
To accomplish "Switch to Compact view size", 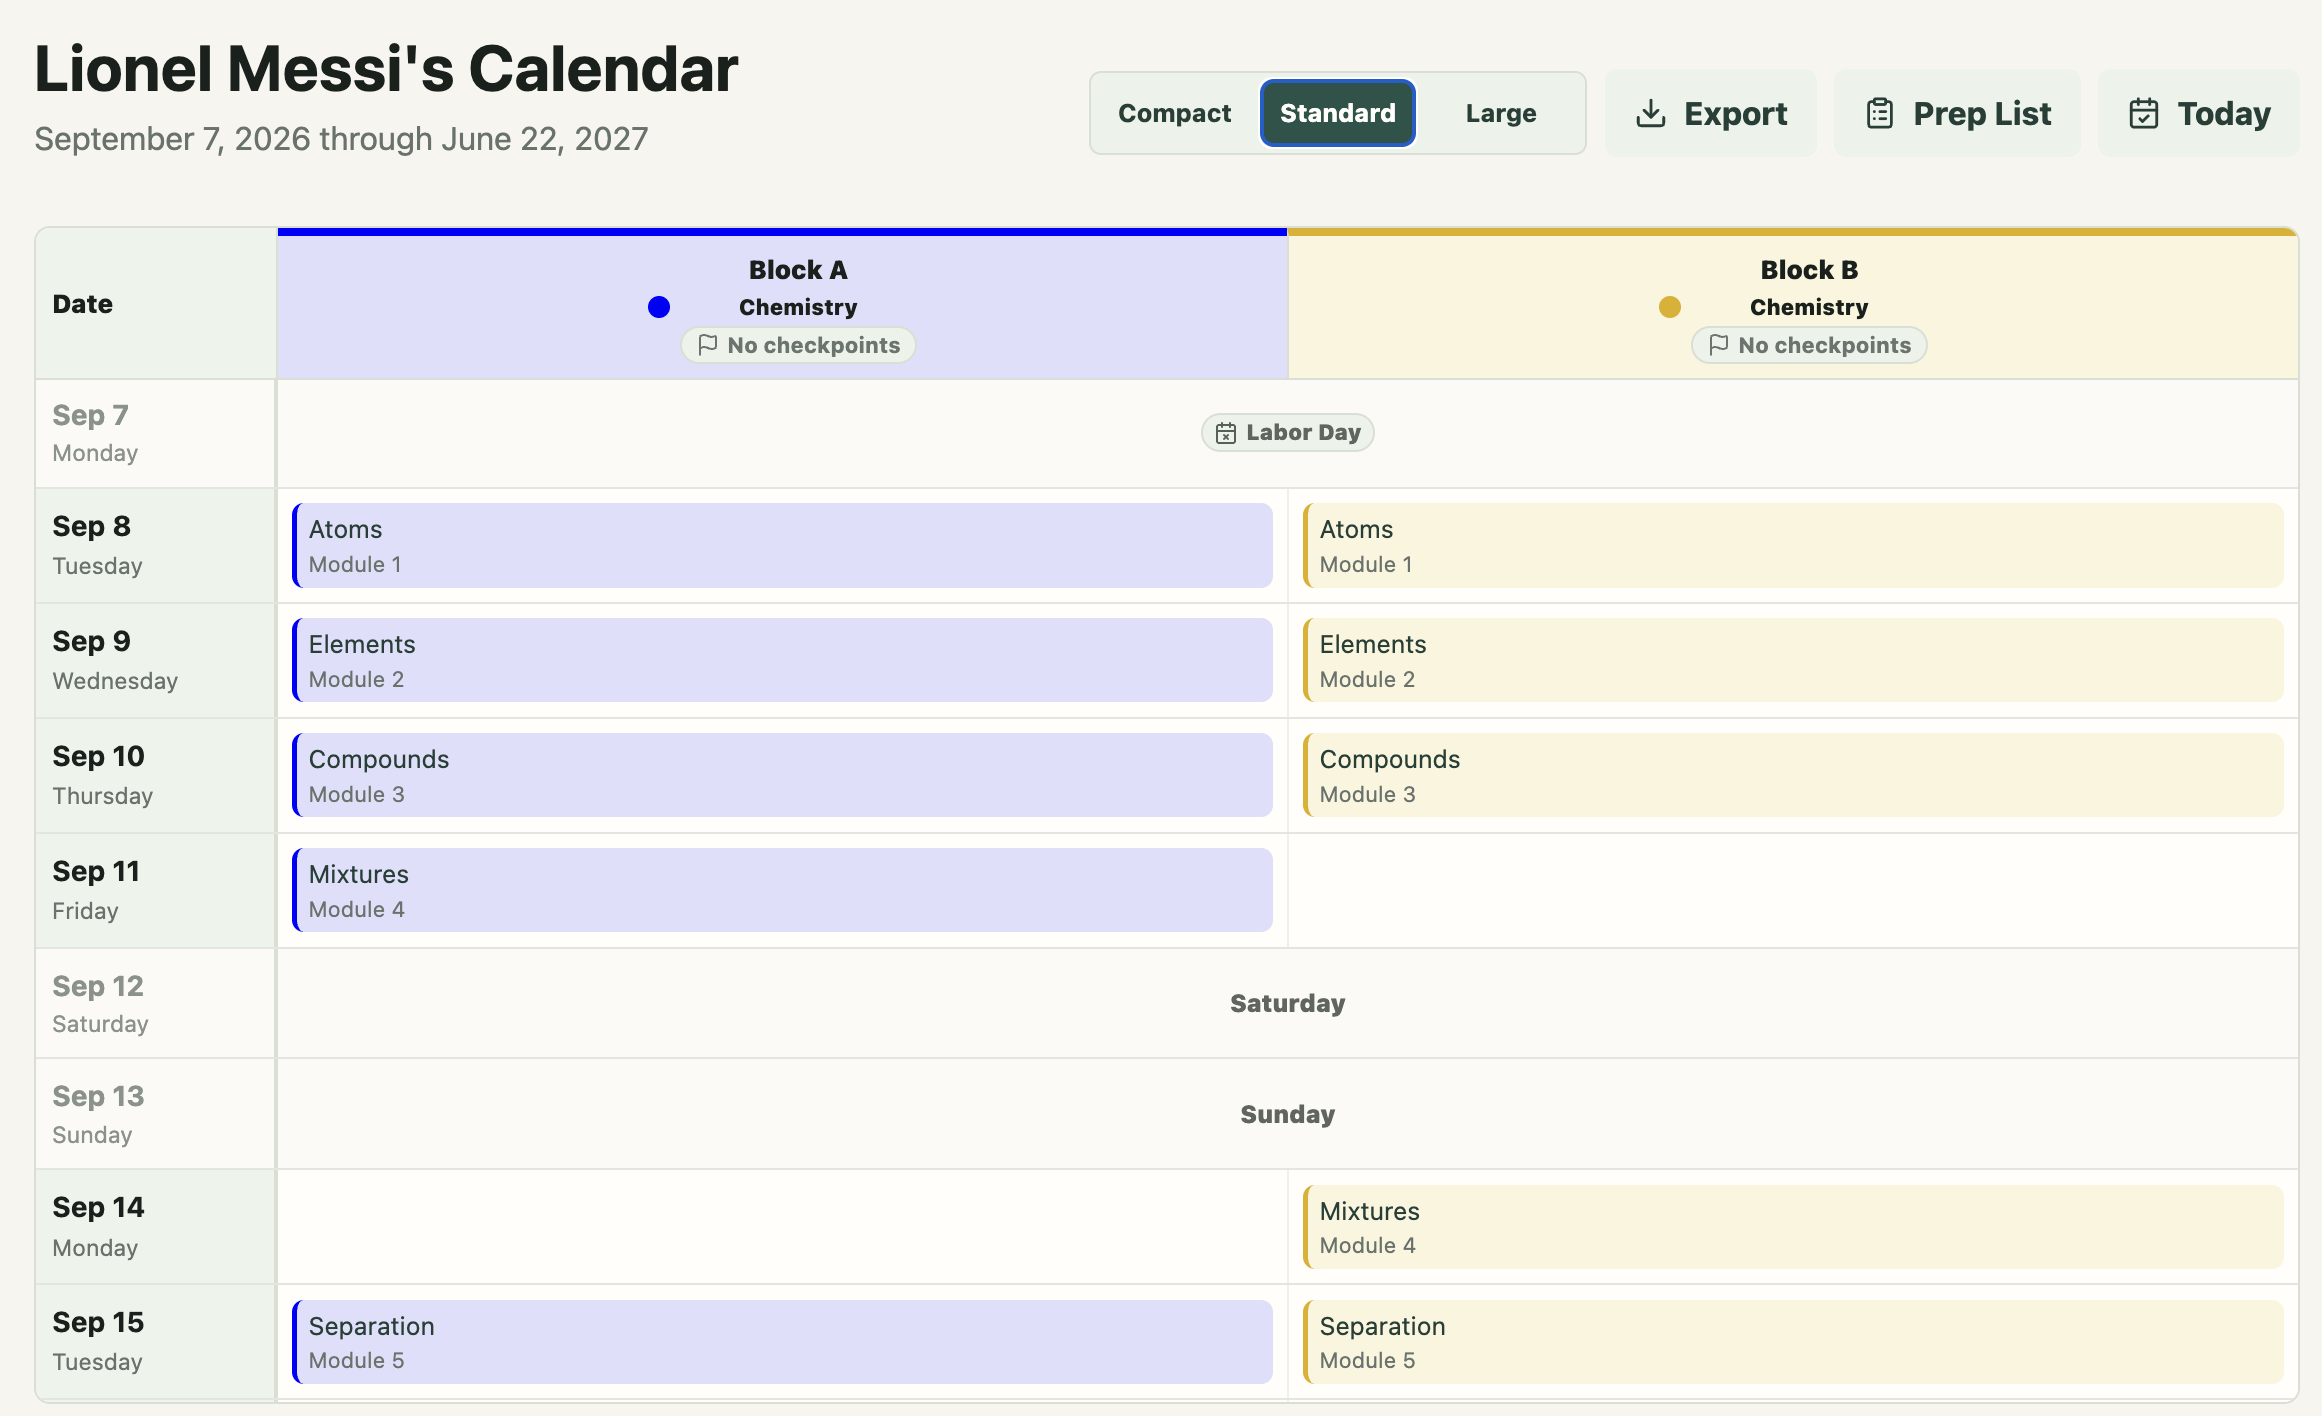I will [x=1174, y=113].
